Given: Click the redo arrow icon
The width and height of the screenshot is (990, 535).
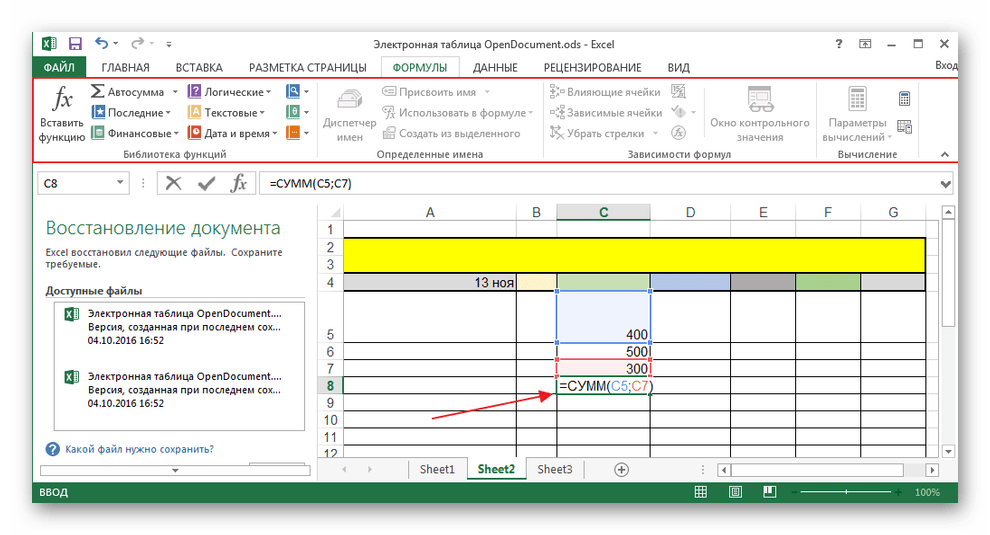Looking at the screenshot, I should [137, 43].
